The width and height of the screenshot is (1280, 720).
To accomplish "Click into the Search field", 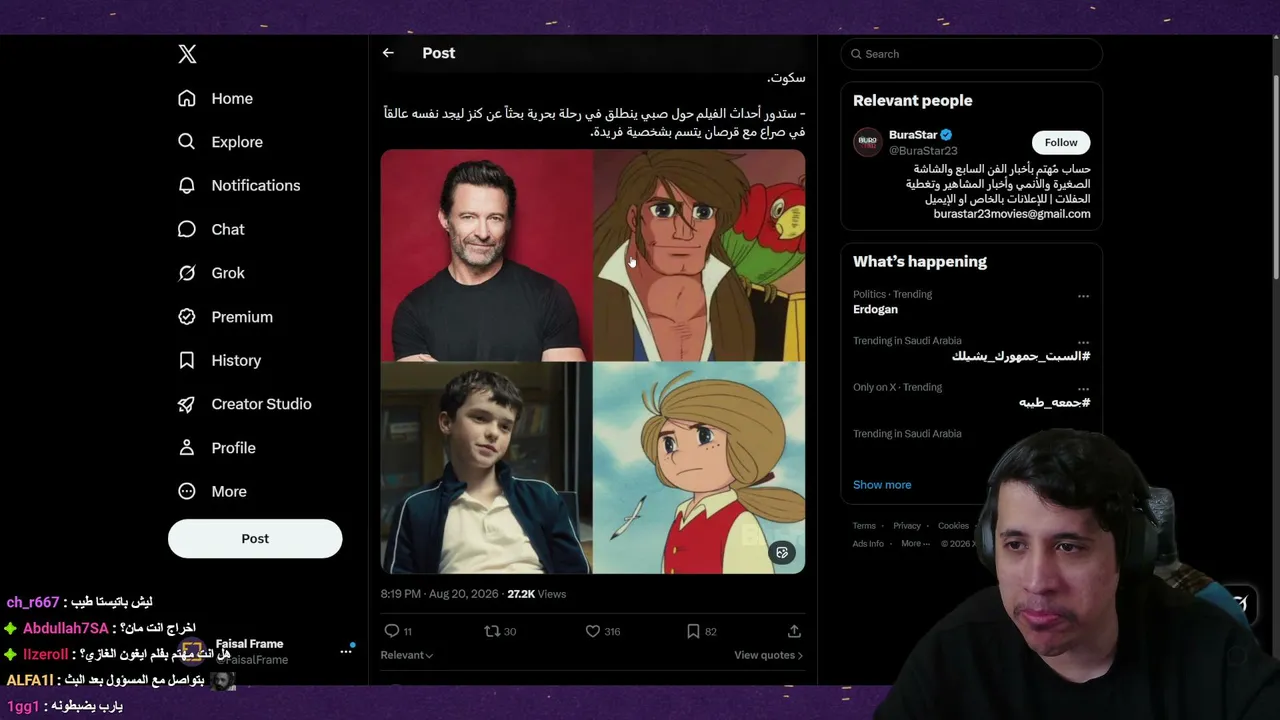I will pos(972,54).
